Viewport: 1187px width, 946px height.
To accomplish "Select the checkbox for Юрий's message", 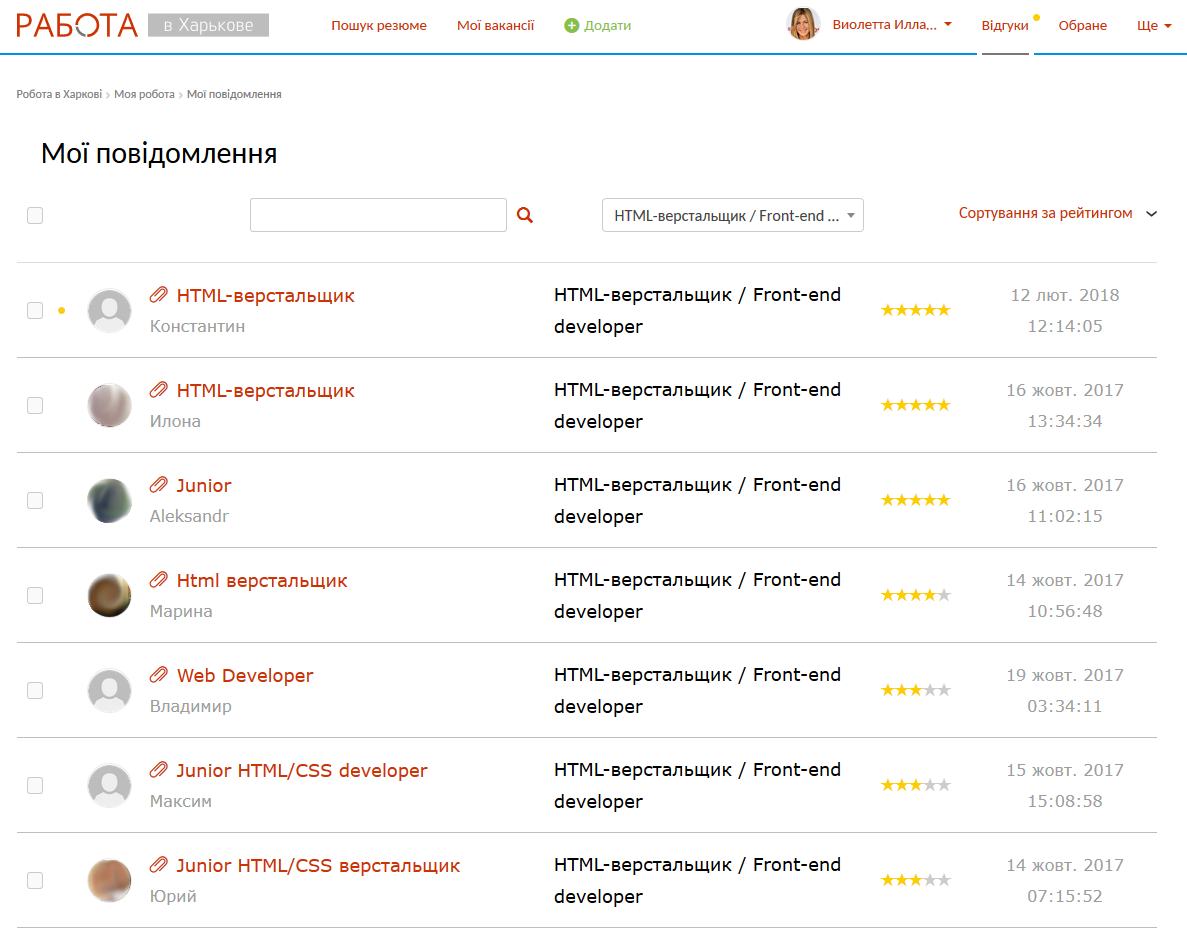I will tap(35, 880).
